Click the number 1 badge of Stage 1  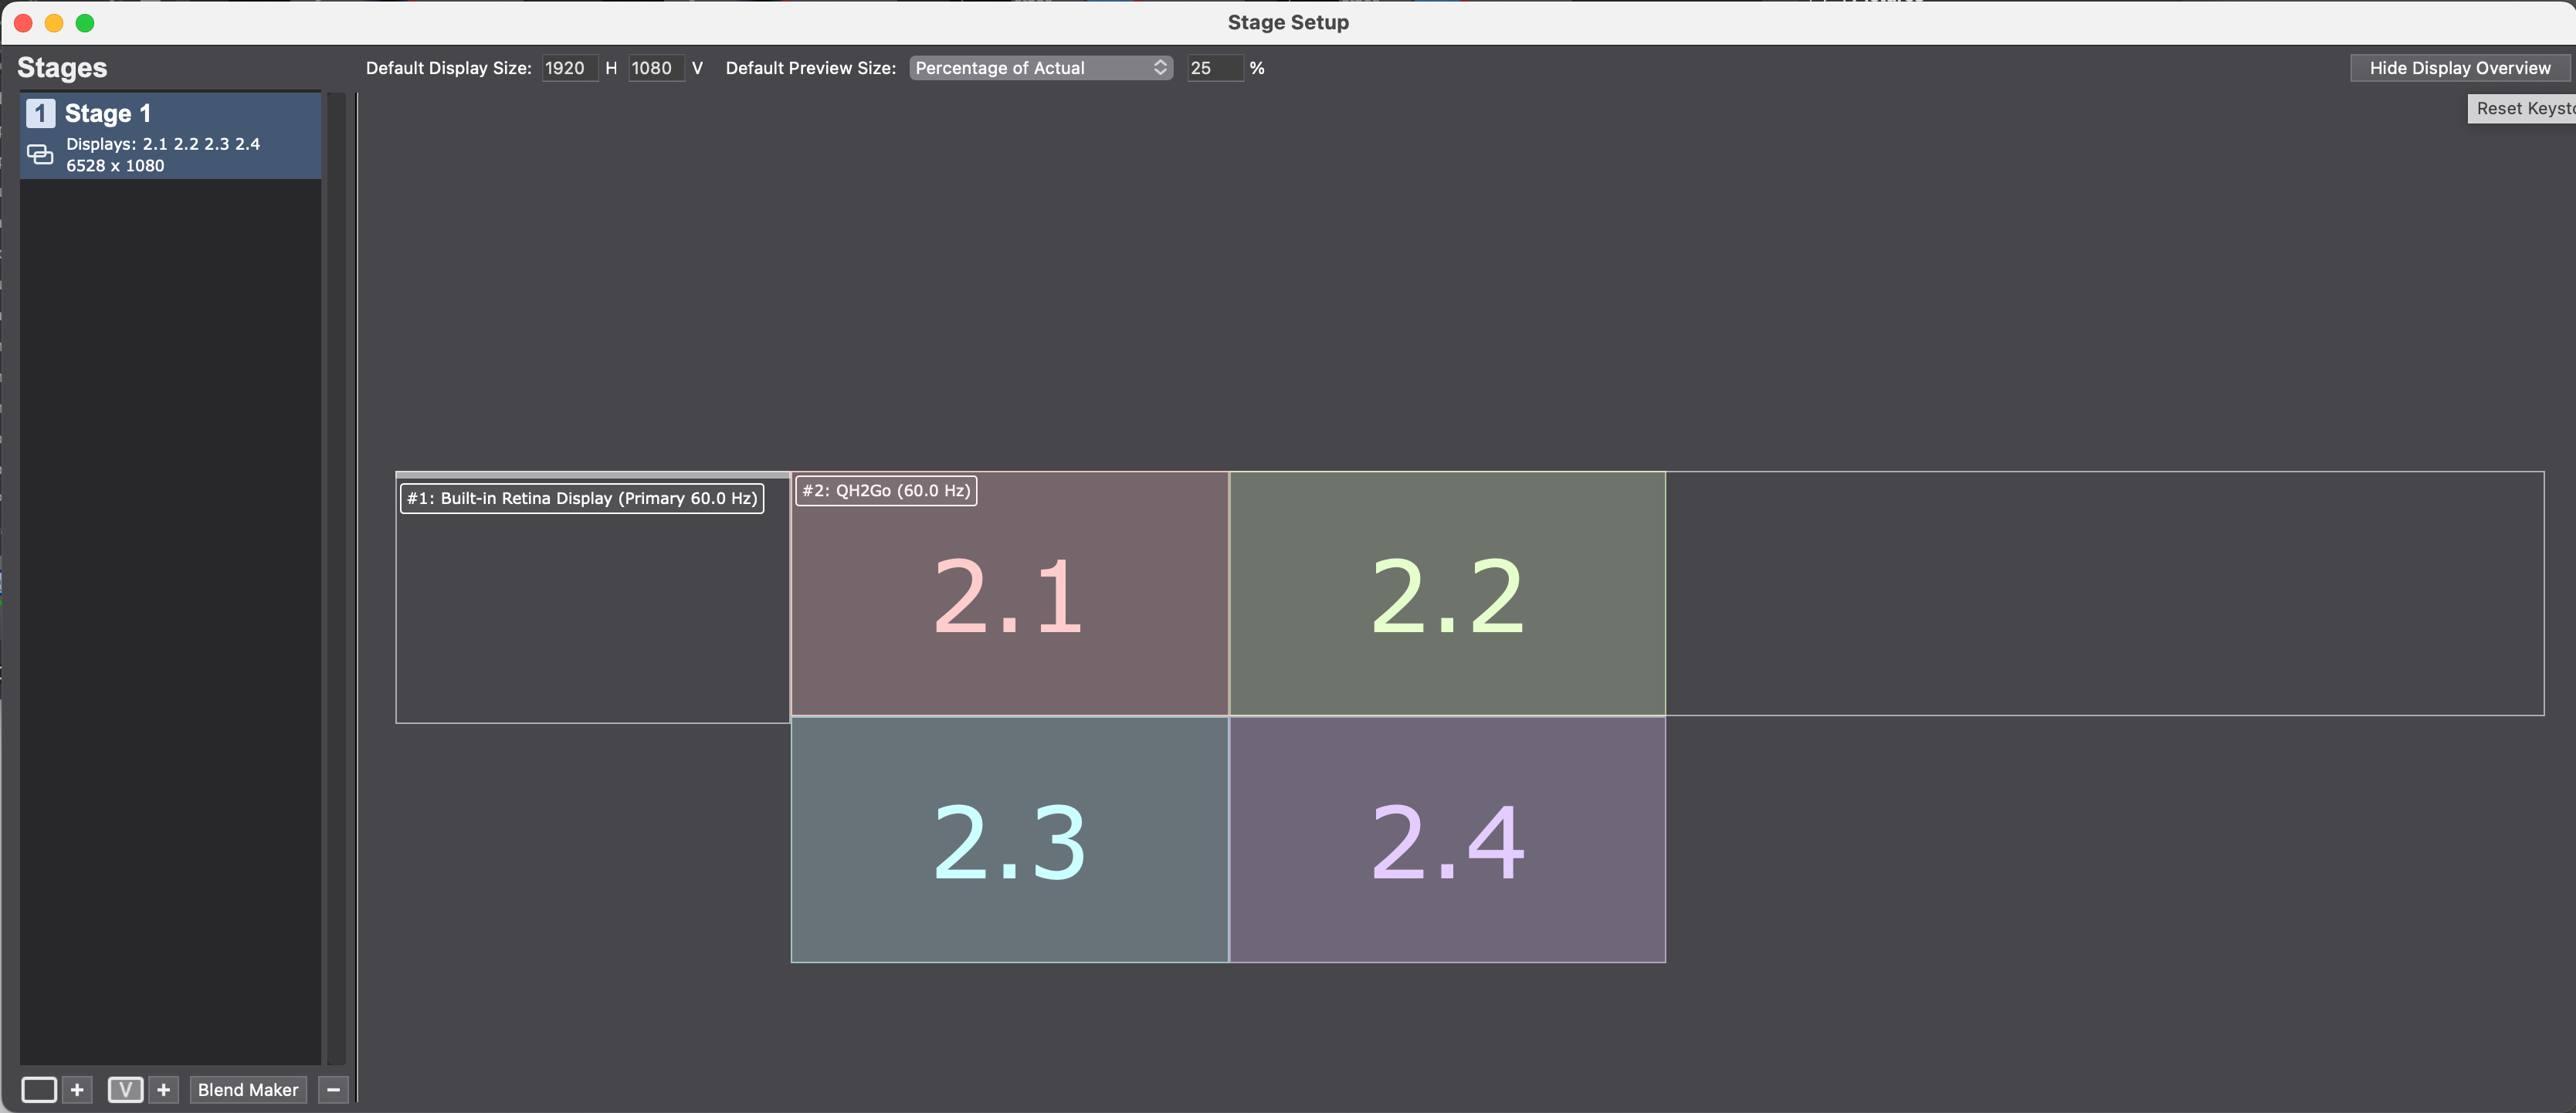(40, 113)
